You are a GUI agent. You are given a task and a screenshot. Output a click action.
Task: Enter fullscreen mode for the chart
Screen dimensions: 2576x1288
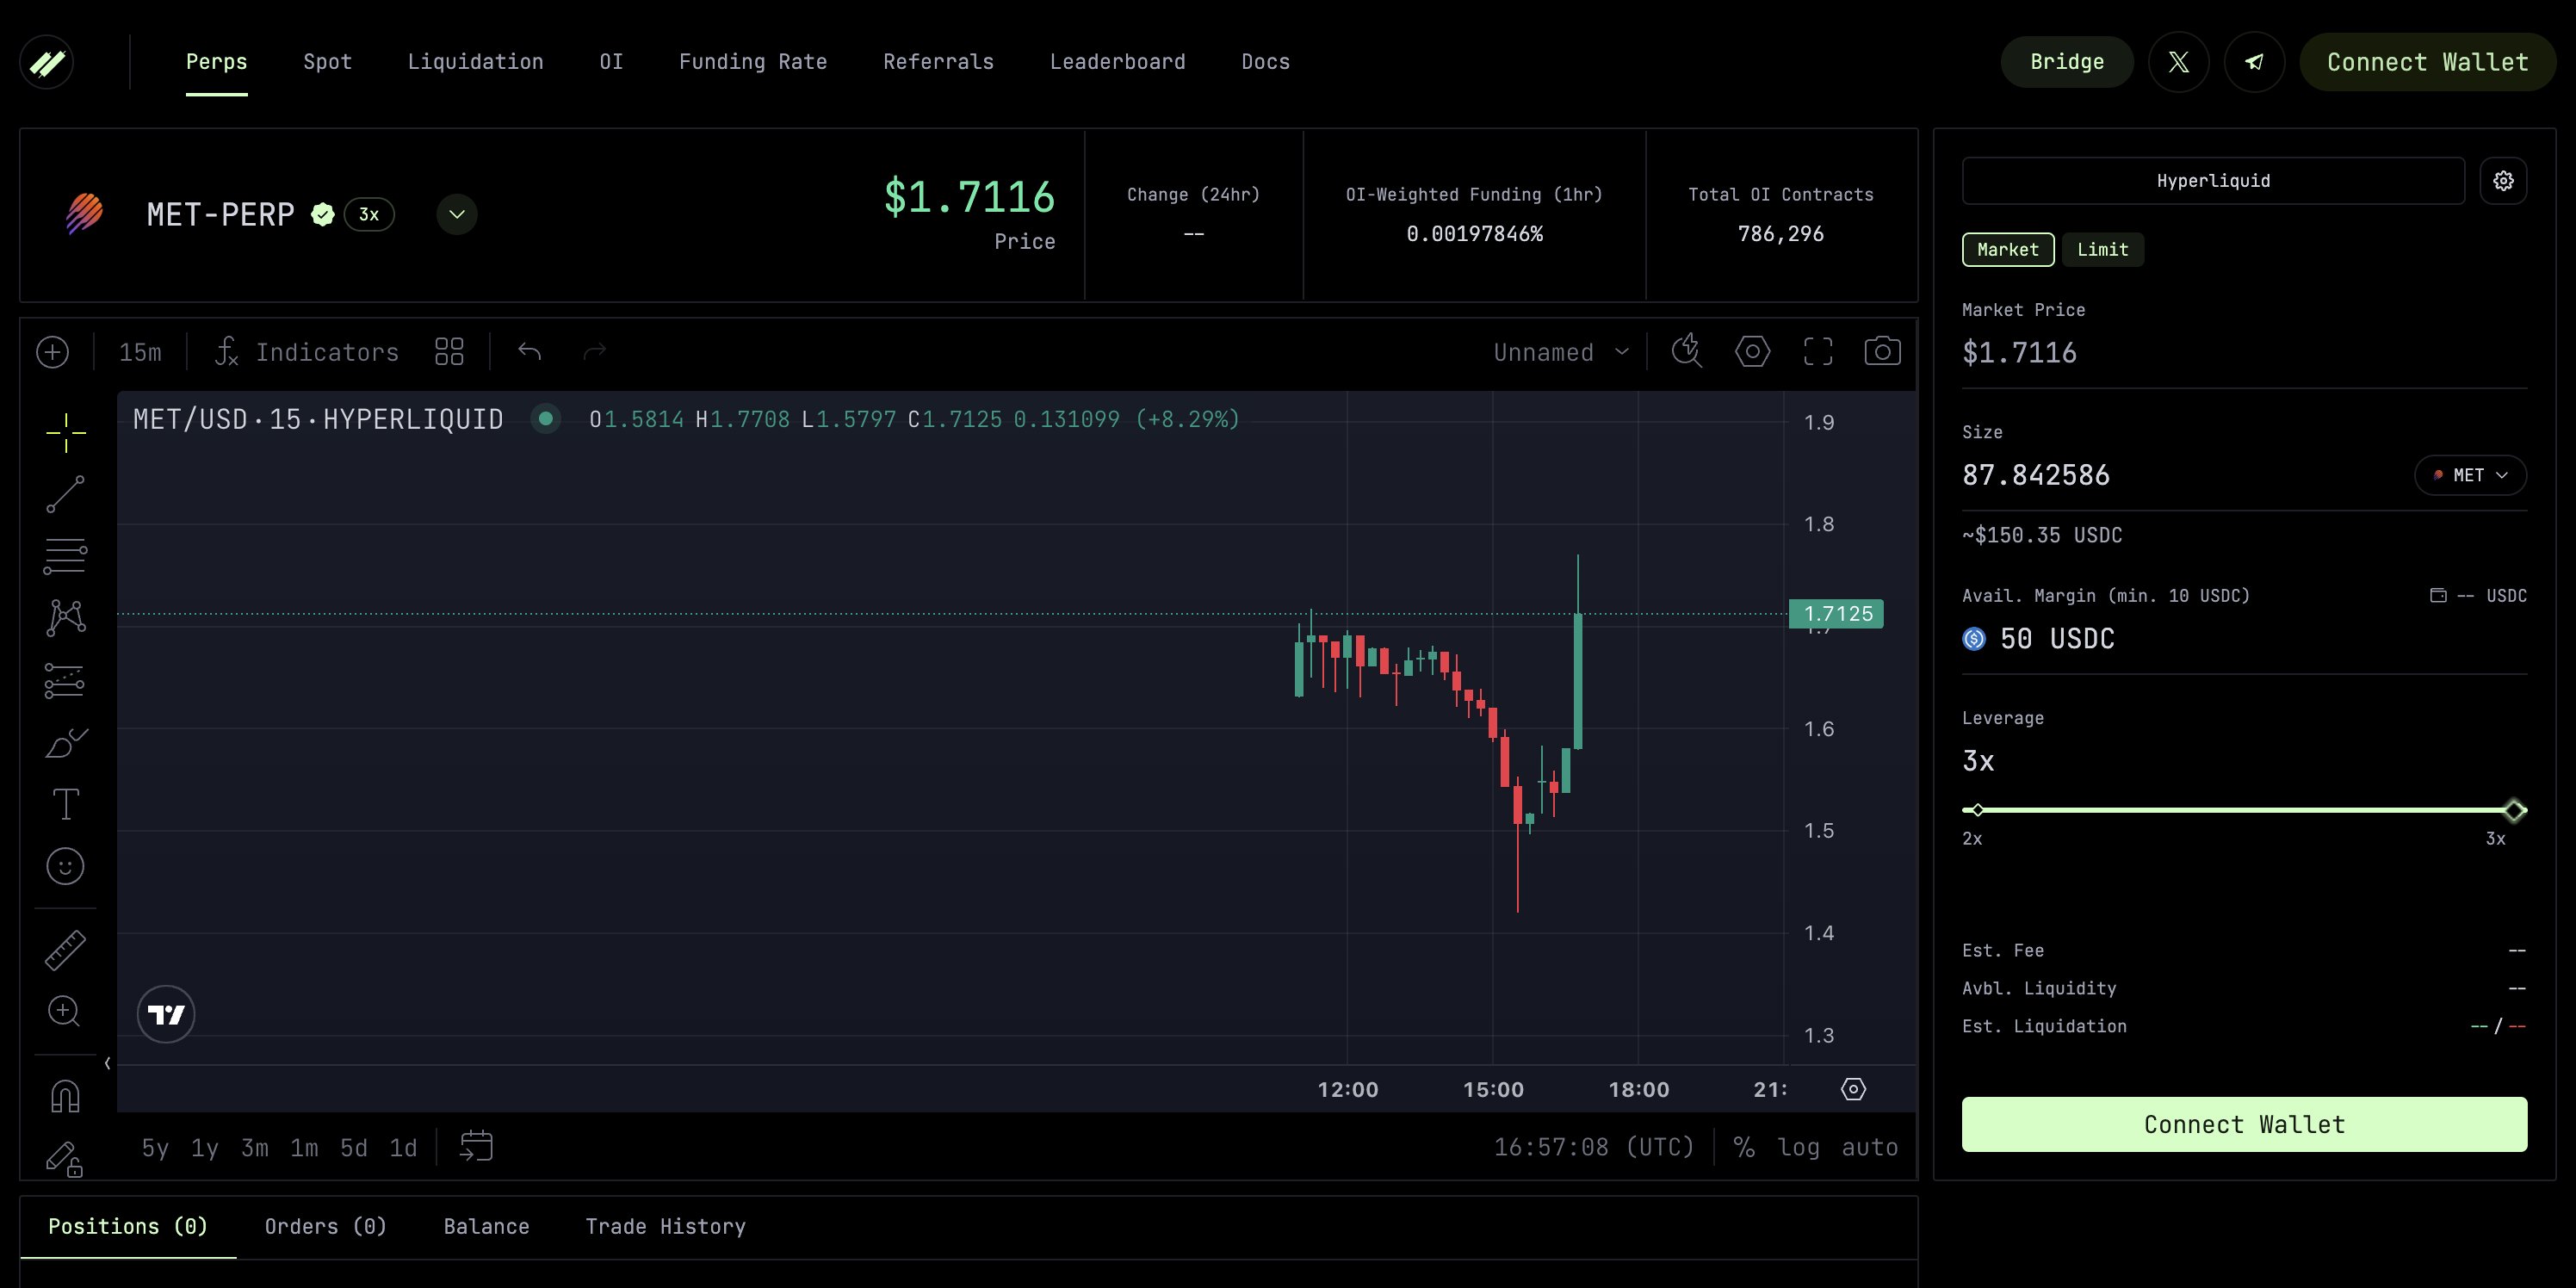1818,351
